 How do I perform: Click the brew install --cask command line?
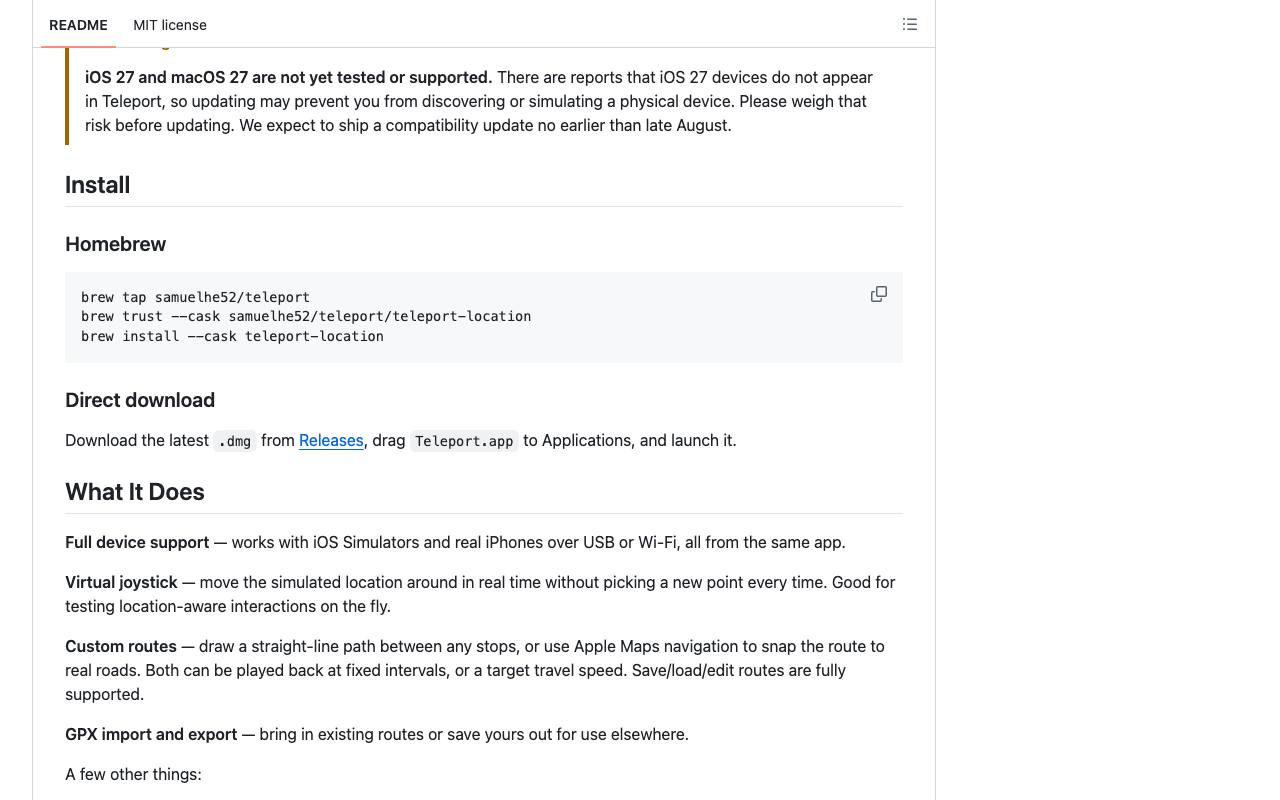click(232, 336)
